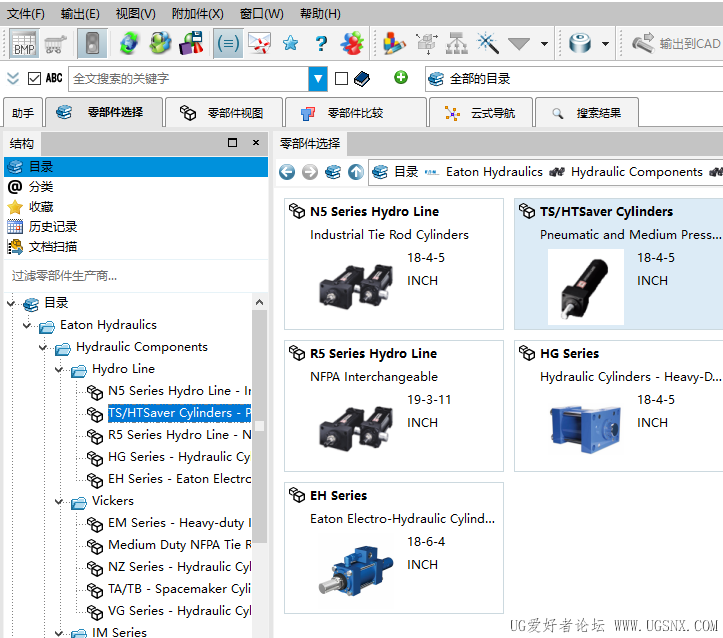
Task: Switch to the 零部件比较 tab
Action: 355,113
